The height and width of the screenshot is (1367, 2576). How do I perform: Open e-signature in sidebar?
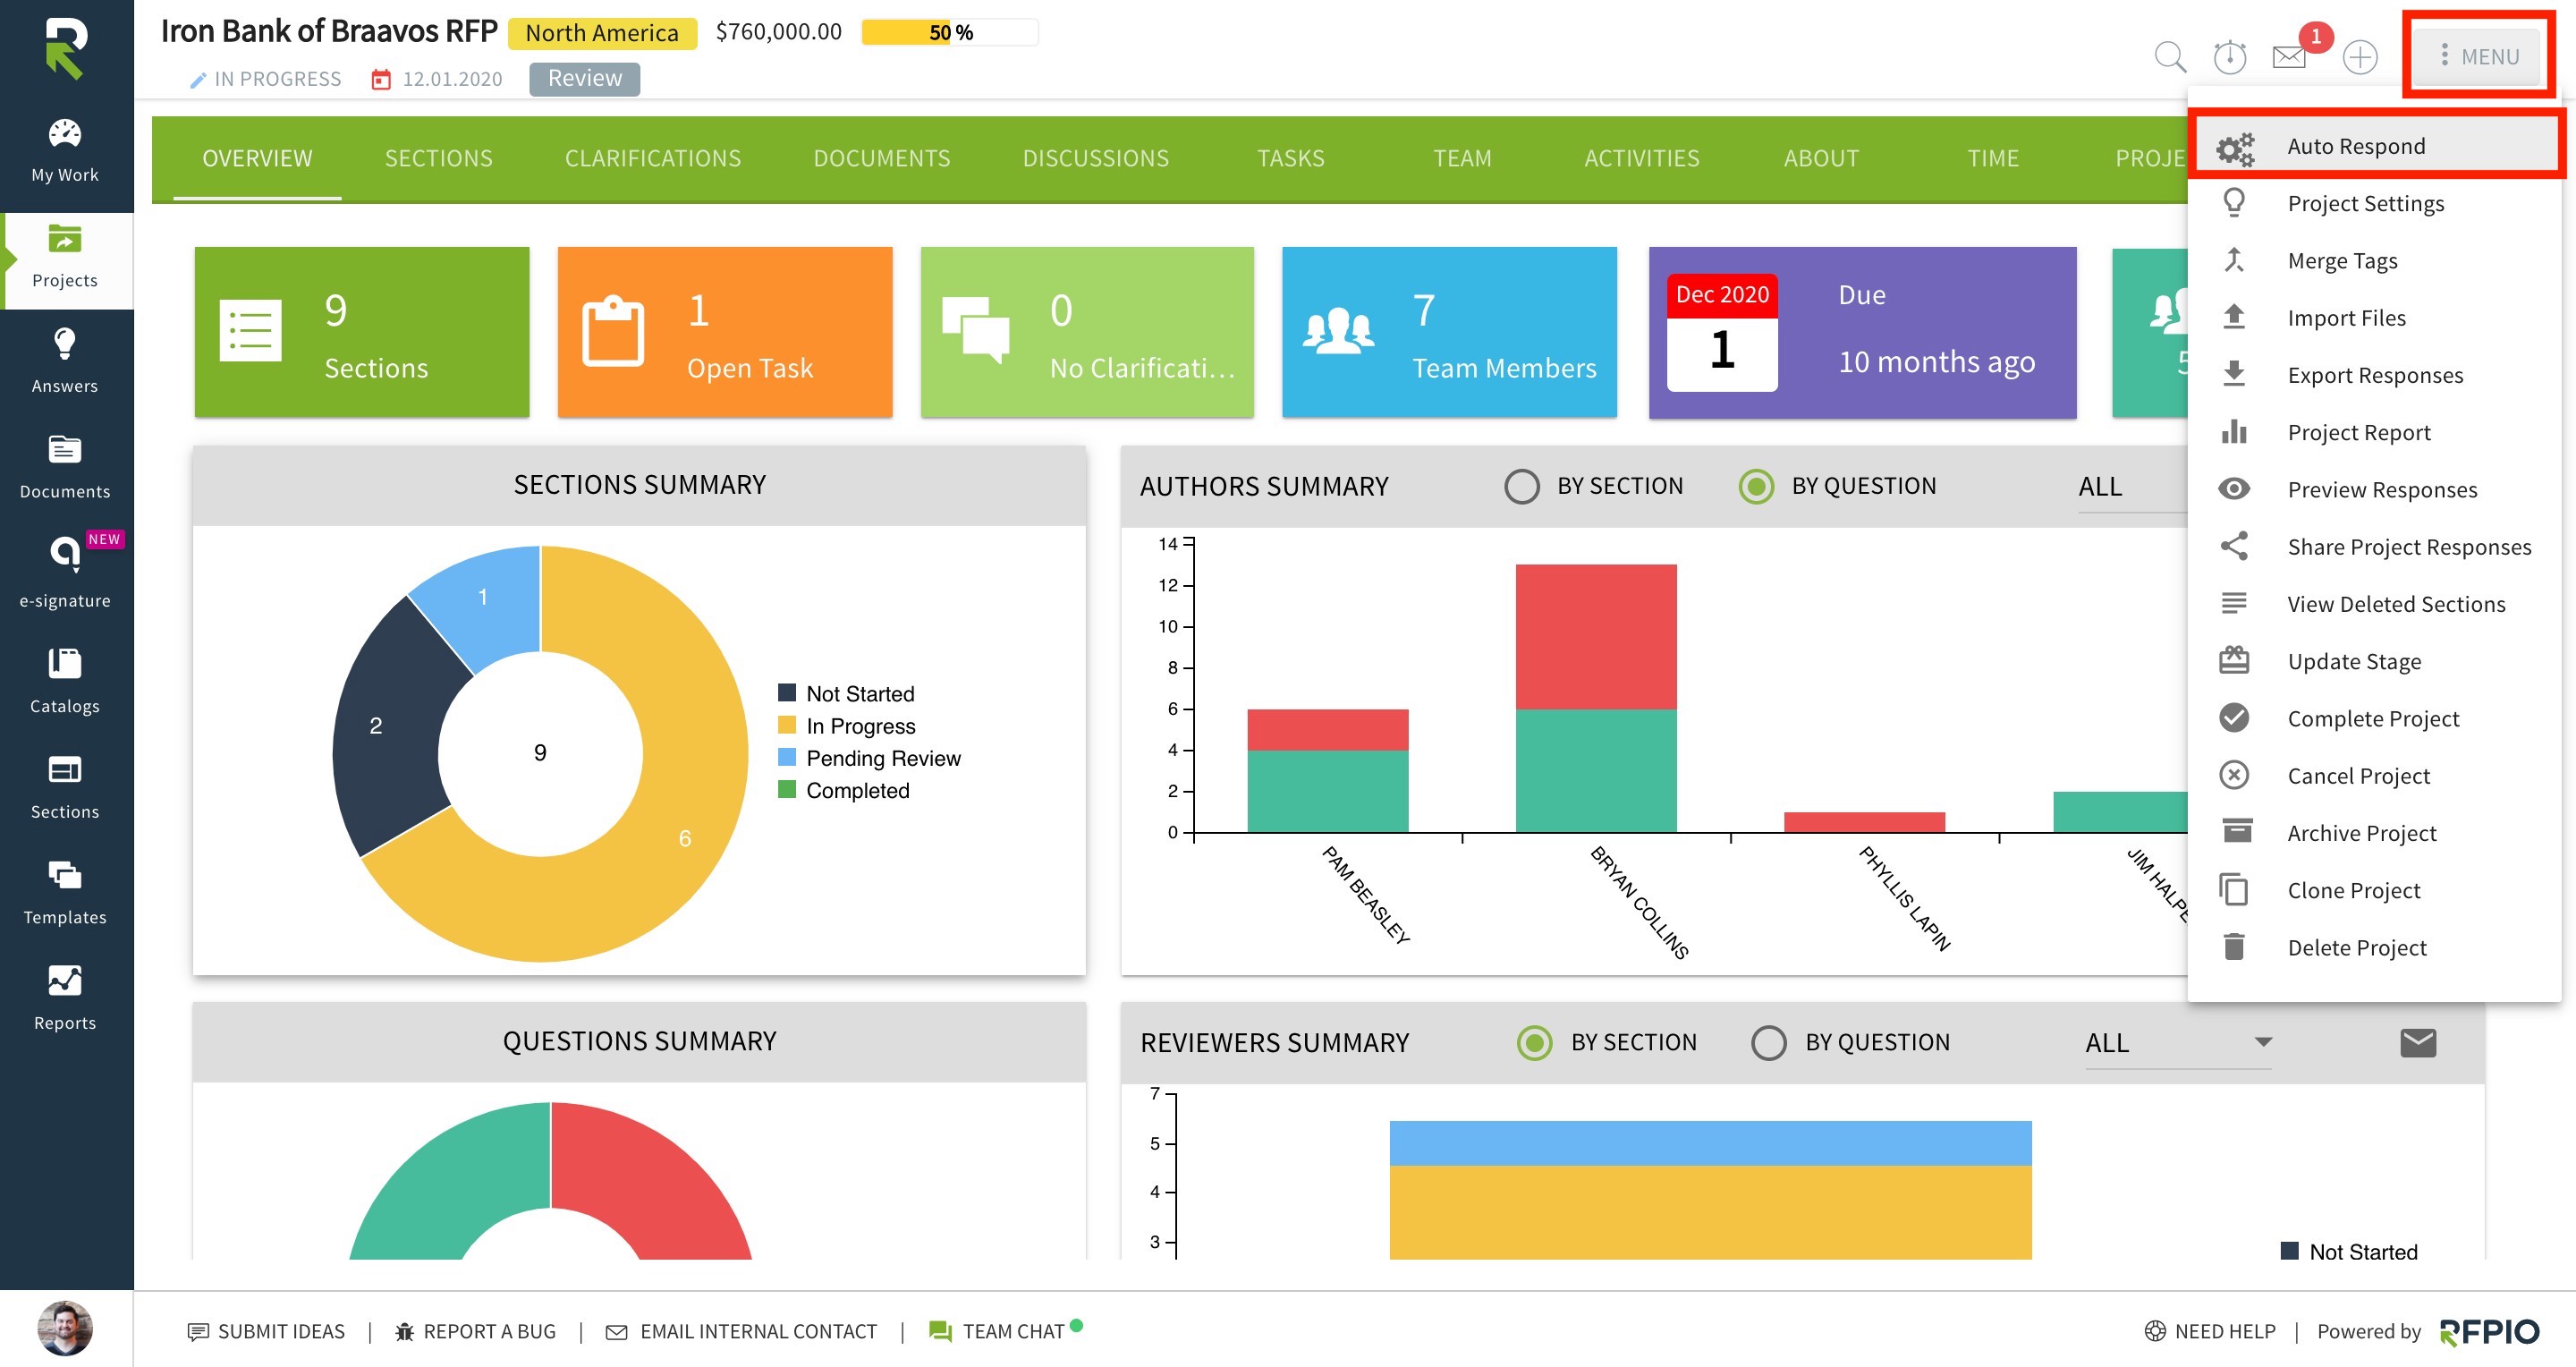pyautogui.click(x=66, y=573)
